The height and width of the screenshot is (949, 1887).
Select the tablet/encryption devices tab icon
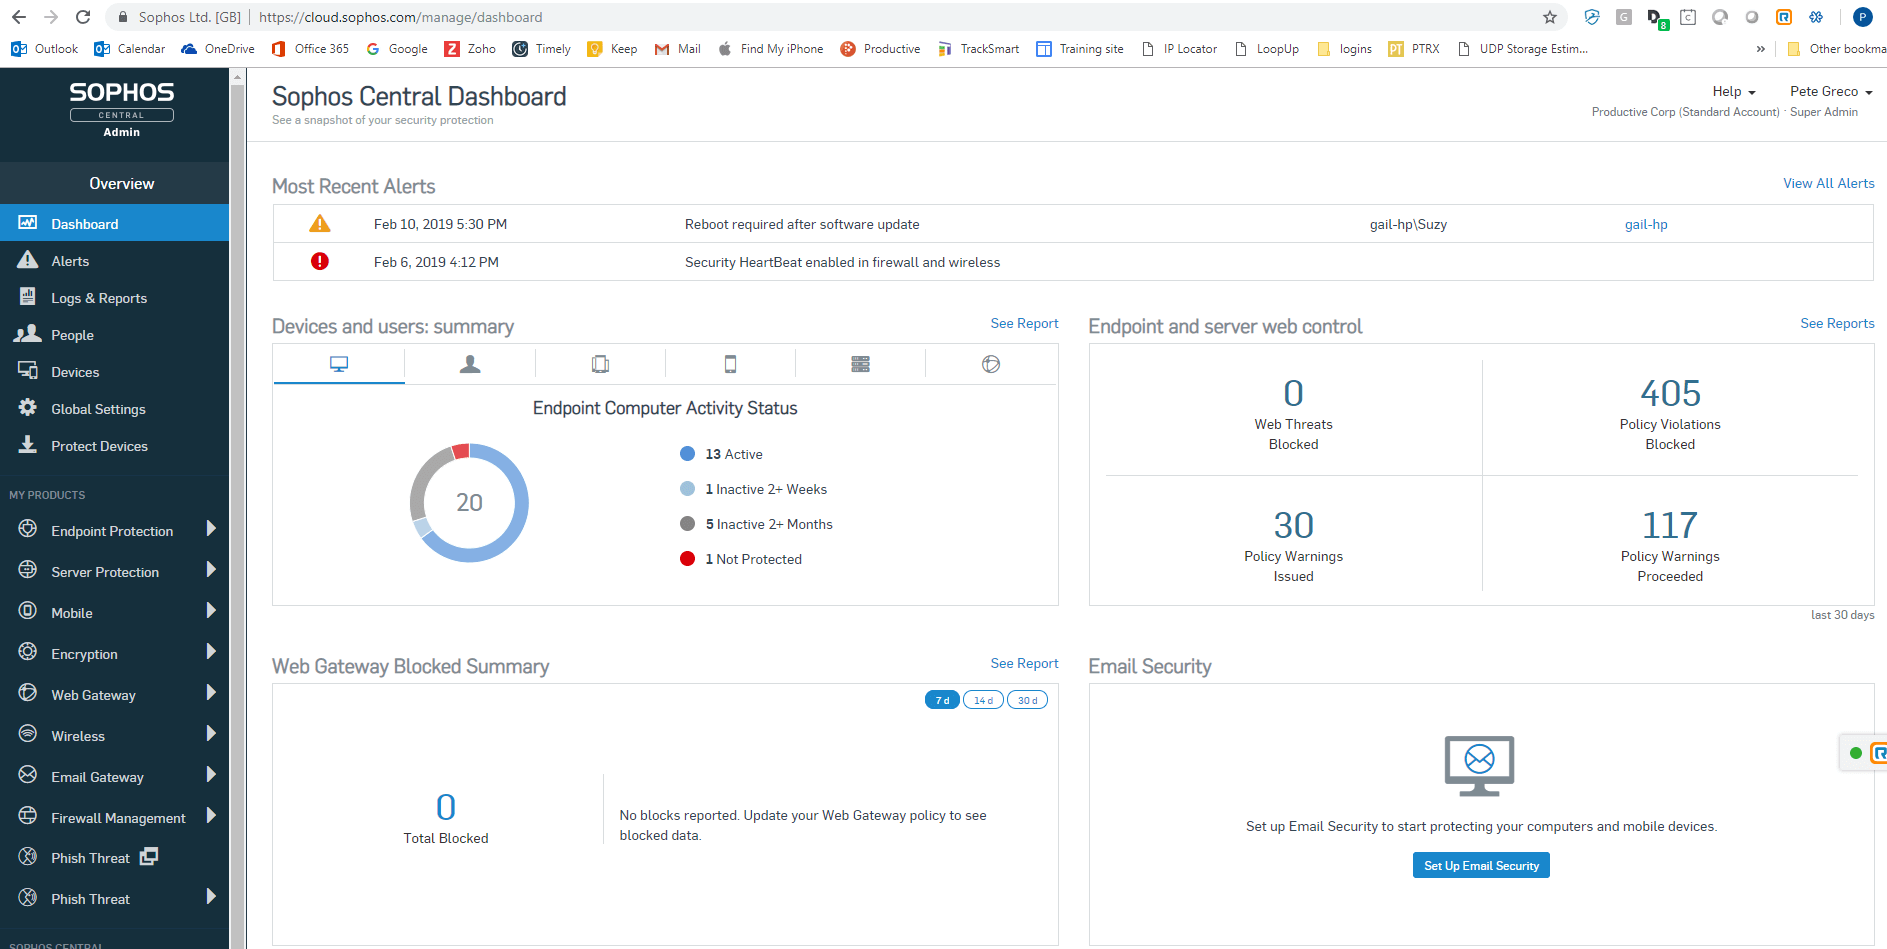click(600, 364)
